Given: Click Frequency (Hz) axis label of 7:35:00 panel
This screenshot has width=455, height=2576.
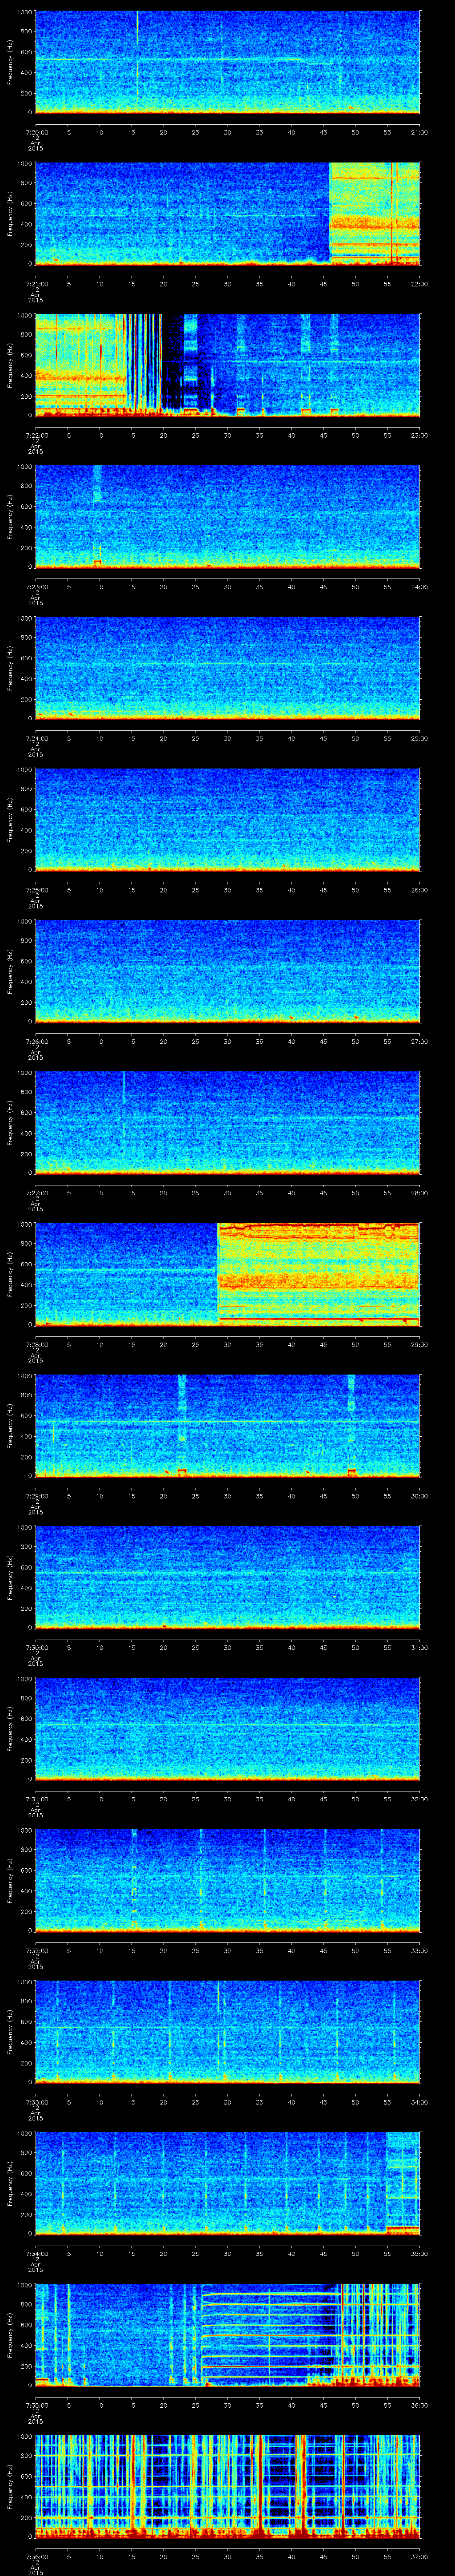Looking at the screenshot, I should point(10,2334).
